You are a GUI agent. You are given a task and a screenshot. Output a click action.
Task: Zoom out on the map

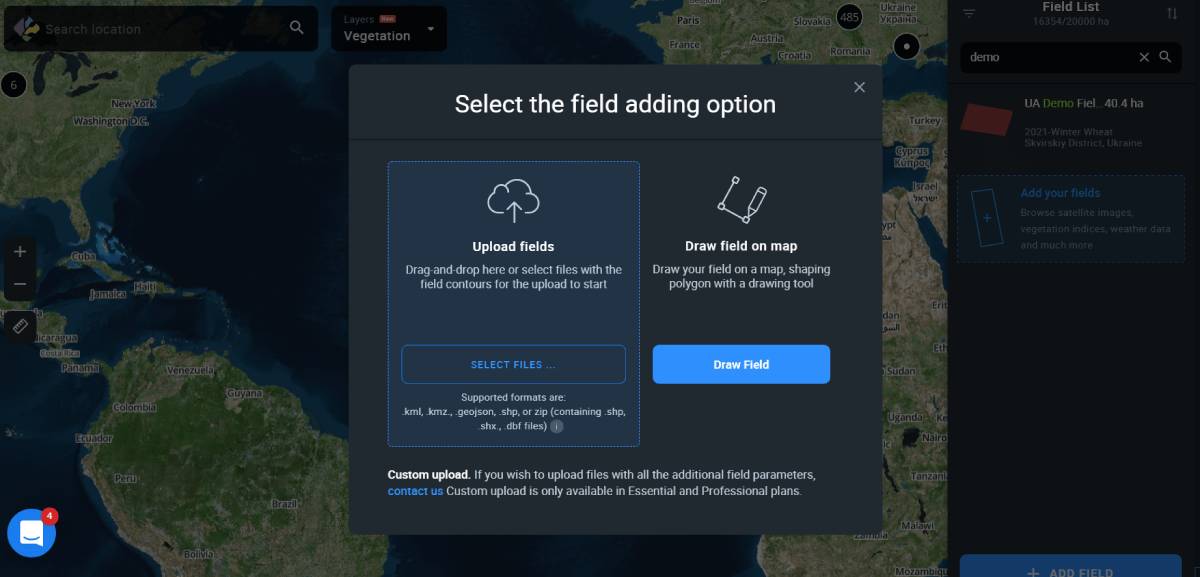(x=20, y=284)
